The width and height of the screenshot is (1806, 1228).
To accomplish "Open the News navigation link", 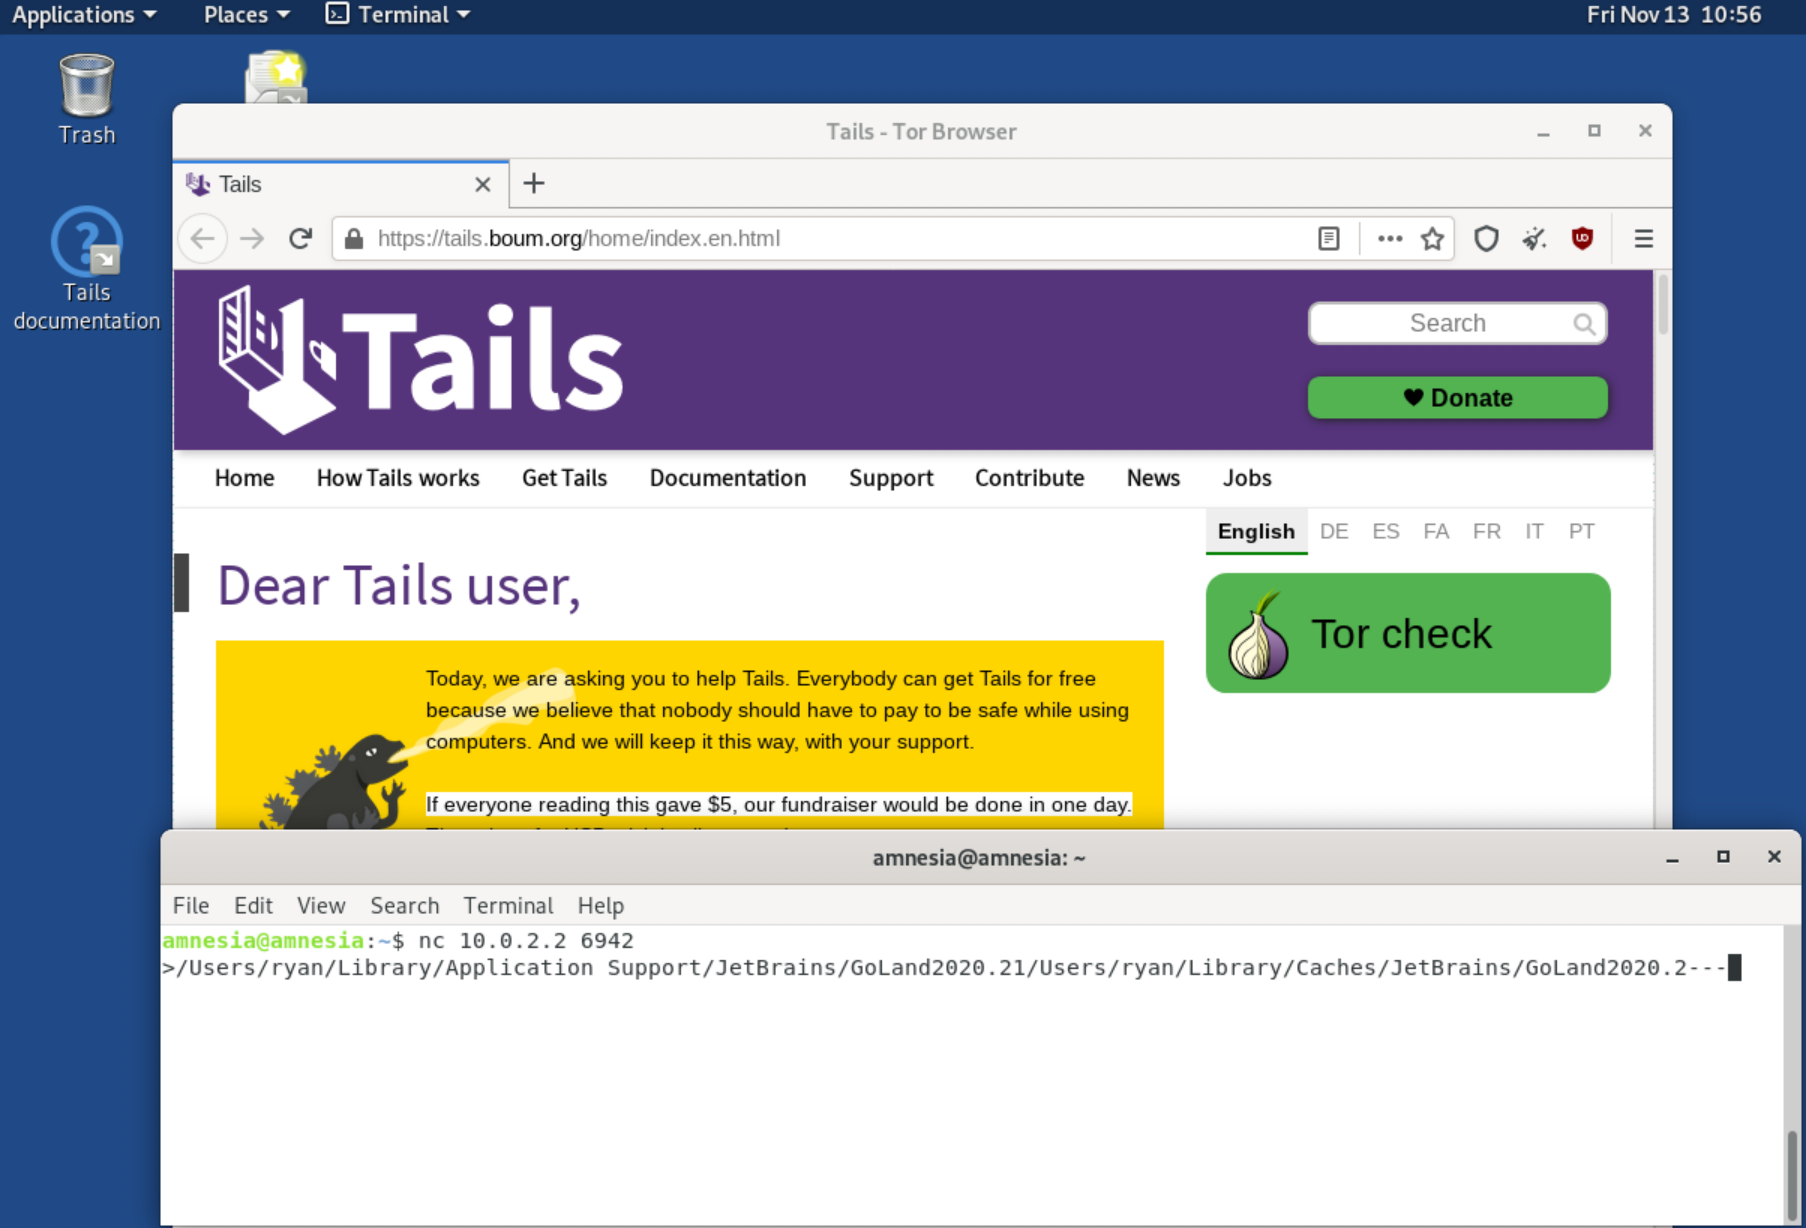I will tap(1153, 478).
